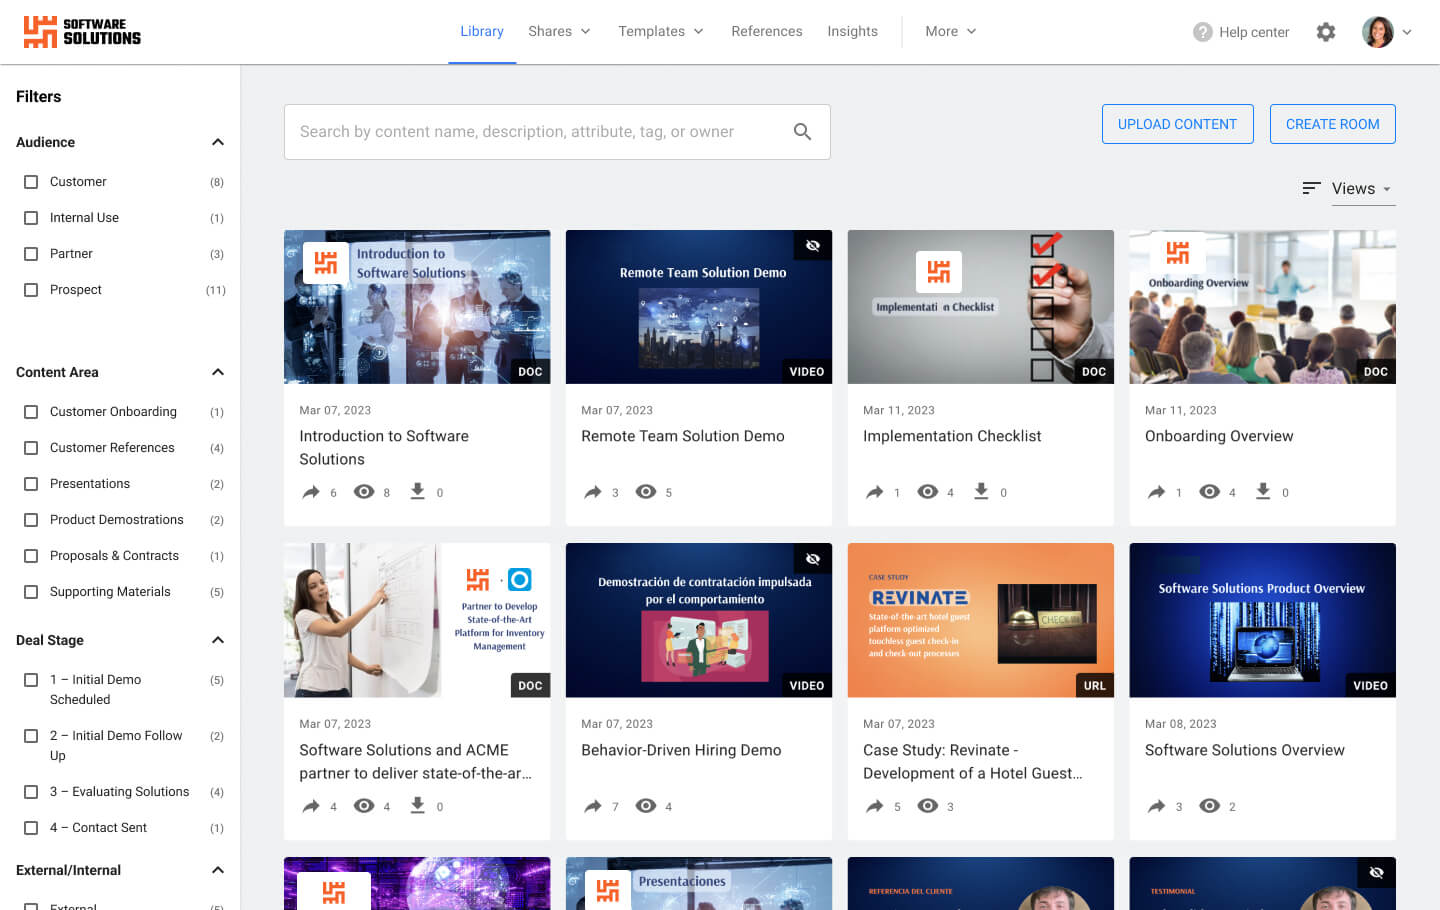
Task: Check the Customer audience filter
Action: [x=30, y=181]
